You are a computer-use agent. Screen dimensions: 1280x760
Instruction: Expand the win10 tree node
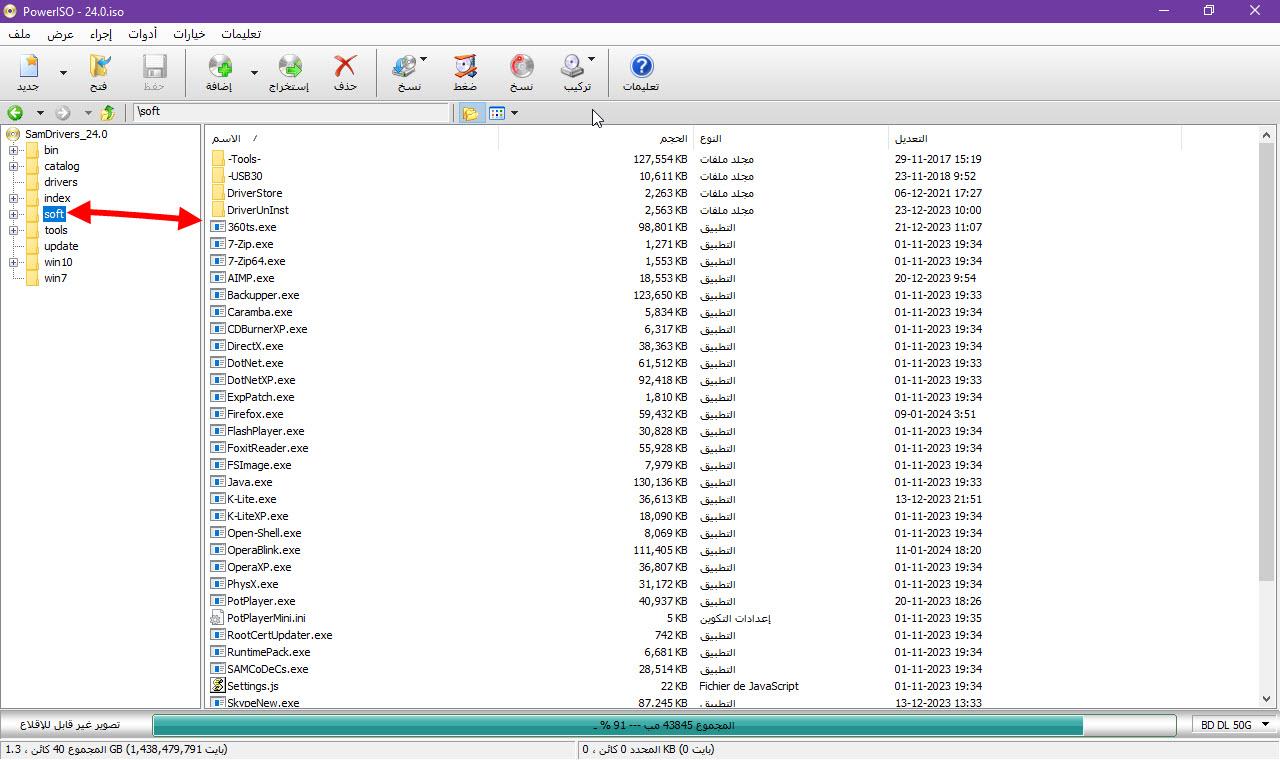[14, 262]
